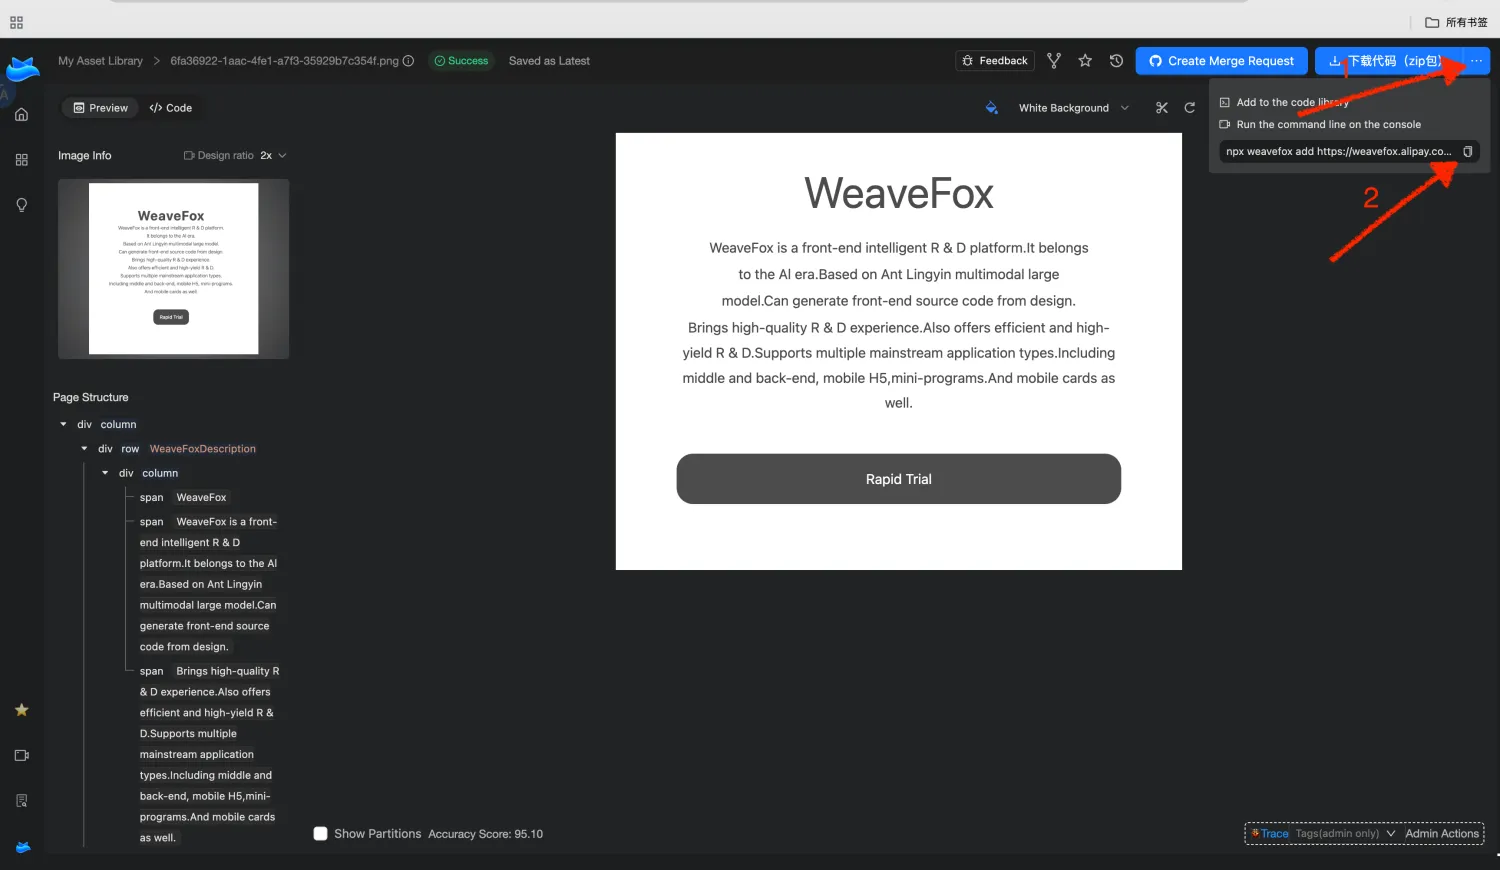Click the WeaveFox heading in preview
This screenshot has height=870, width=1500.
899,193
